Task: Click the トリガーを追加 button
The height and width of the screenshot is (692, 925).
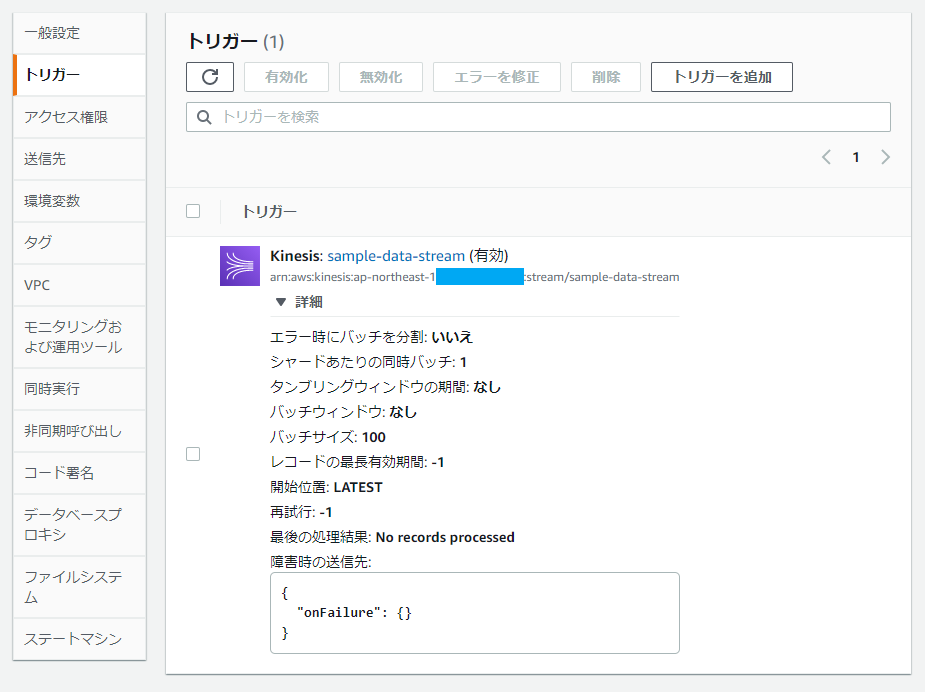Action: pos(721,77)
